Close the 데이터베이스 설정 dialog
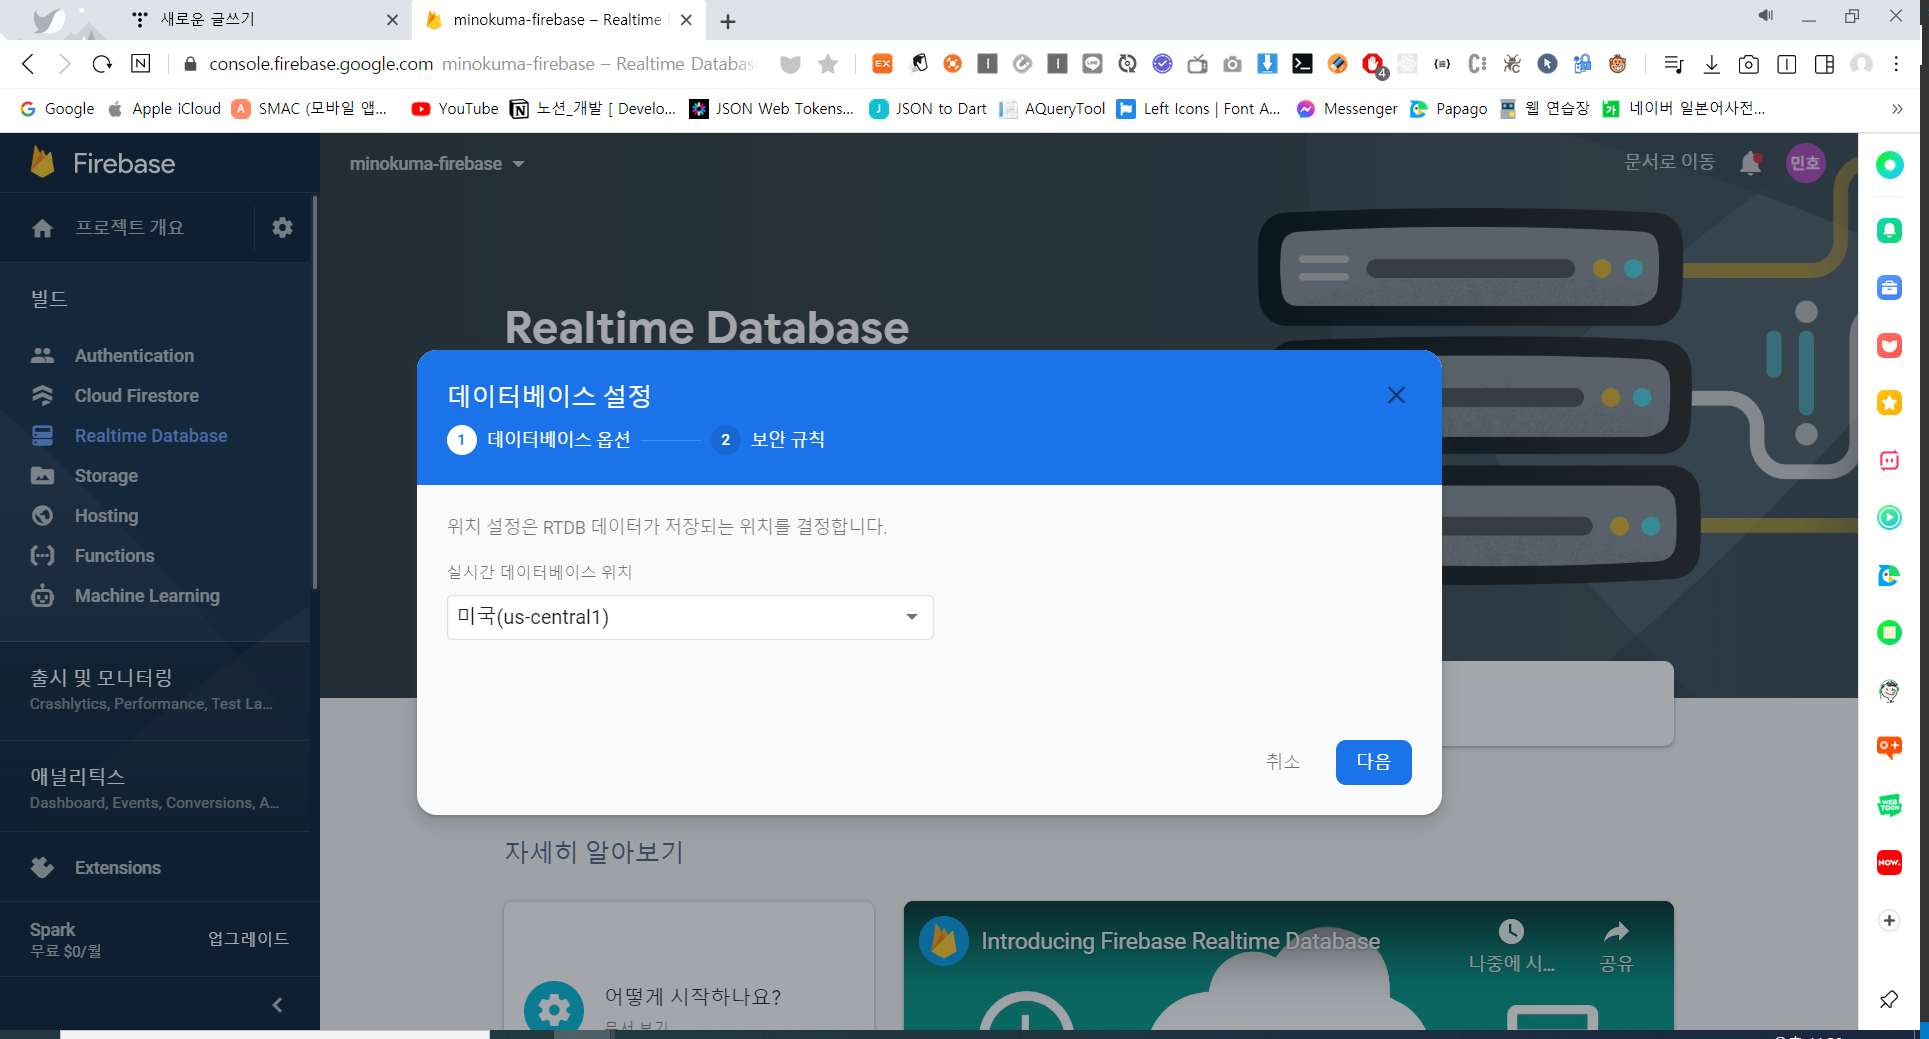This screenshot has width=1929, height=1039. pos(1396,395)
